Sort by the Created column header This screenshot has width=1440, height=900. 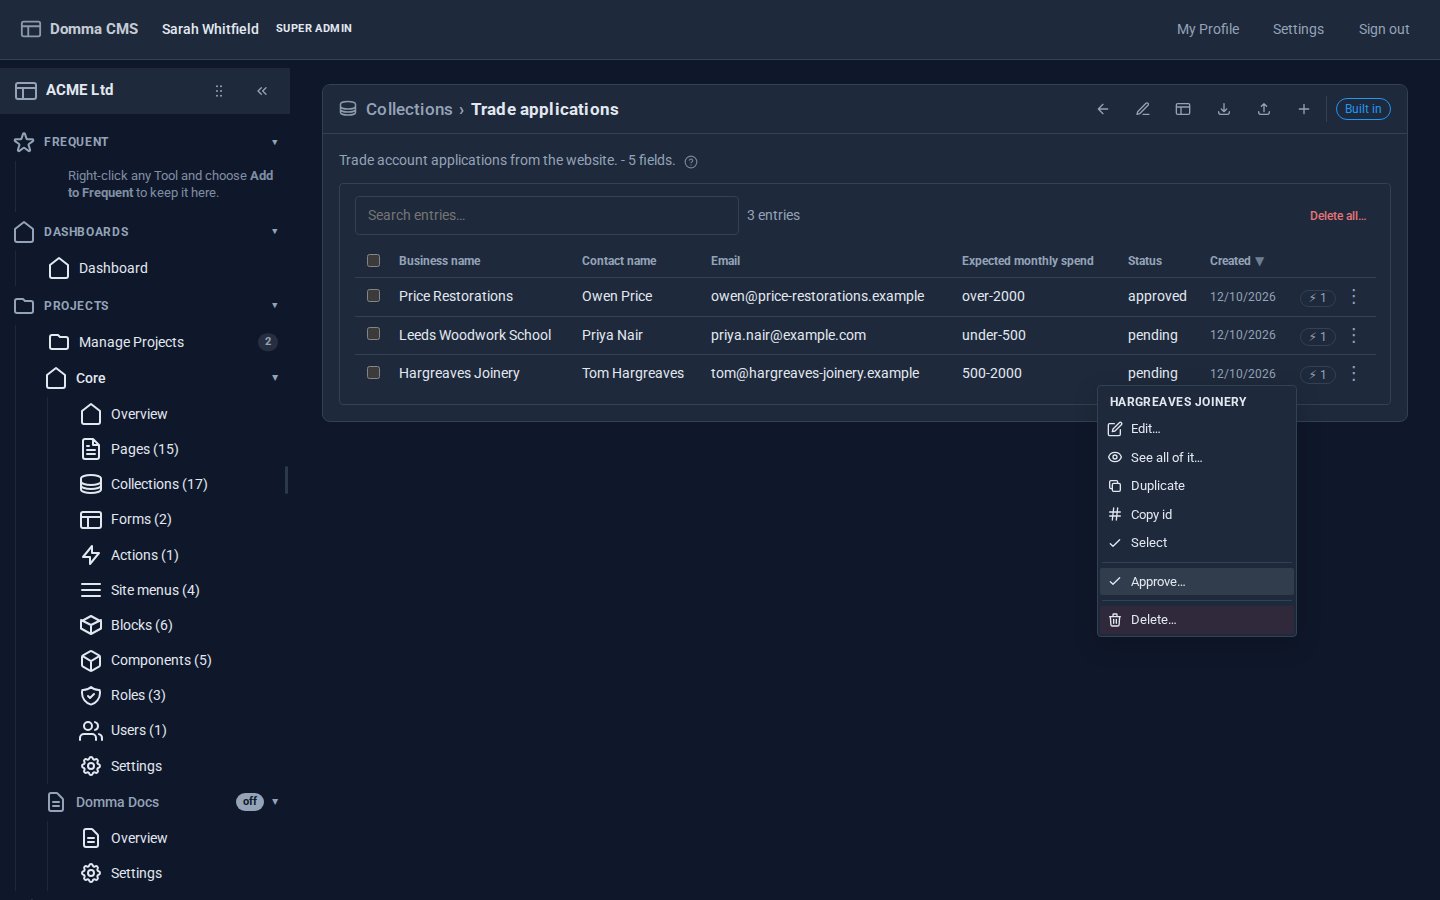click(1237, 261)
